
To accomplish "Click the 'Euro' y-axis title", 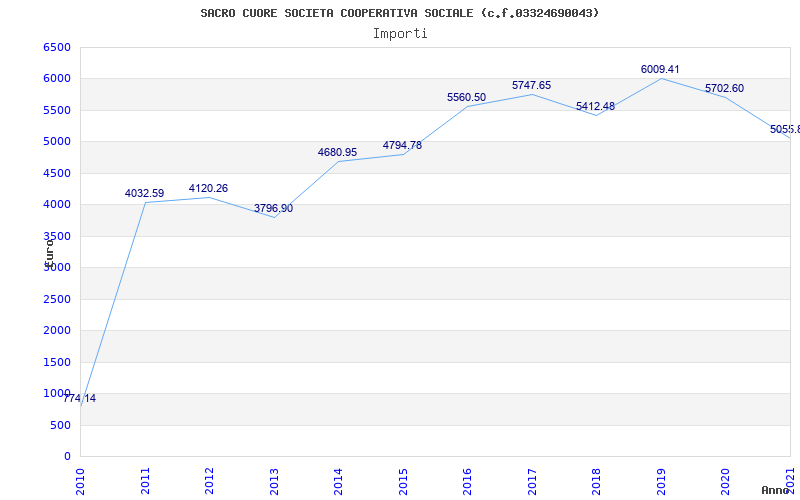I will click(48, 253).
